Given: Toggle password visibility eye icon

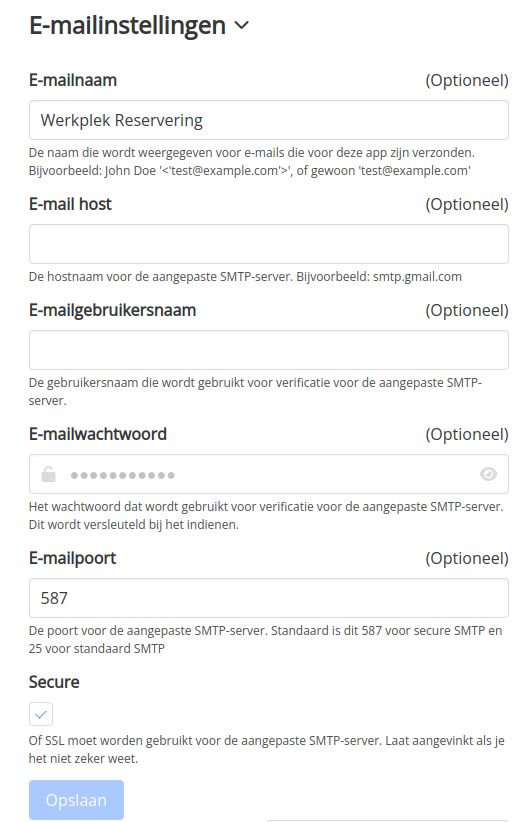Looking at the screenshot, I should pyautogui.click(x=488, y=474).
